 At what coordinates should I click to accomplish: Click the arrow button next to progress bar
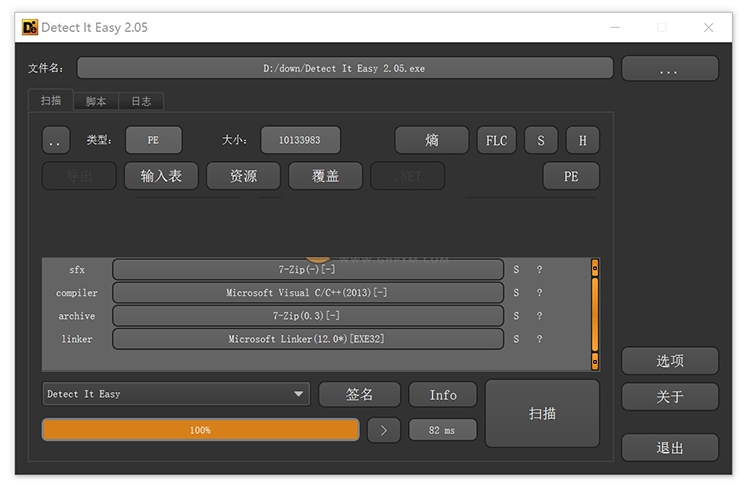(x=383, y=430)
